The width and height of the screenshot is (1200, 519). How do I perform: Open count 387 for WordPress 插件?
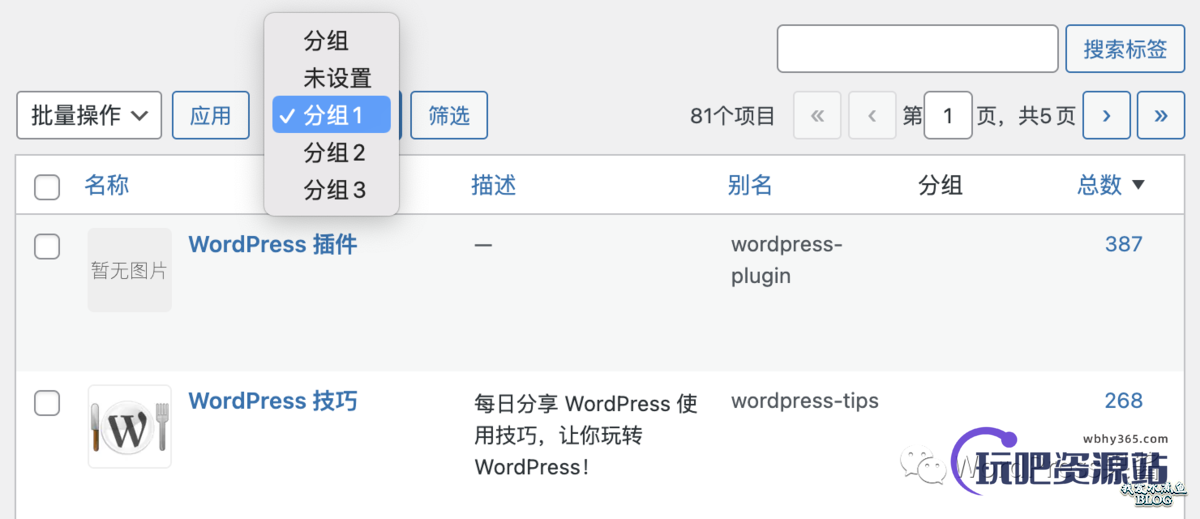(1123, 244)
